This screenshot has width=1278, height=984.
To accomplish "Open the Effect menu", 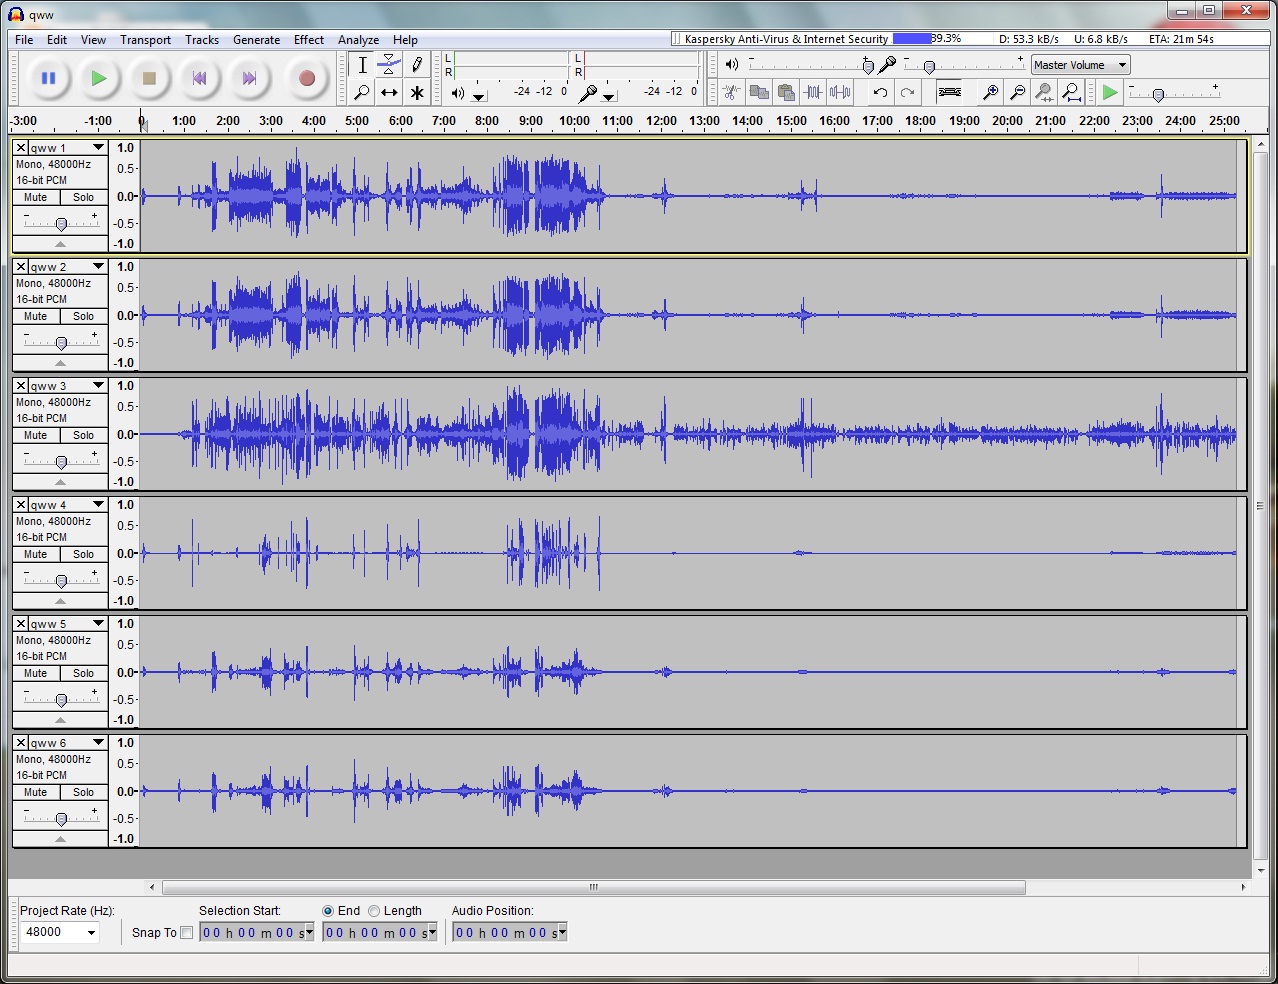I will [x=308, y=40].
